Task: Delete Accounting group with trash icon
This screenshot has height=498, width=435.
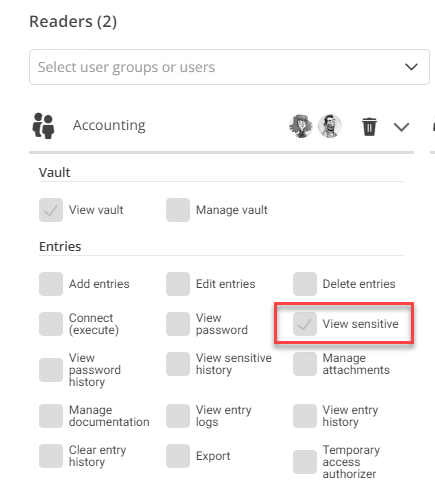Action: tap(369, 127)
